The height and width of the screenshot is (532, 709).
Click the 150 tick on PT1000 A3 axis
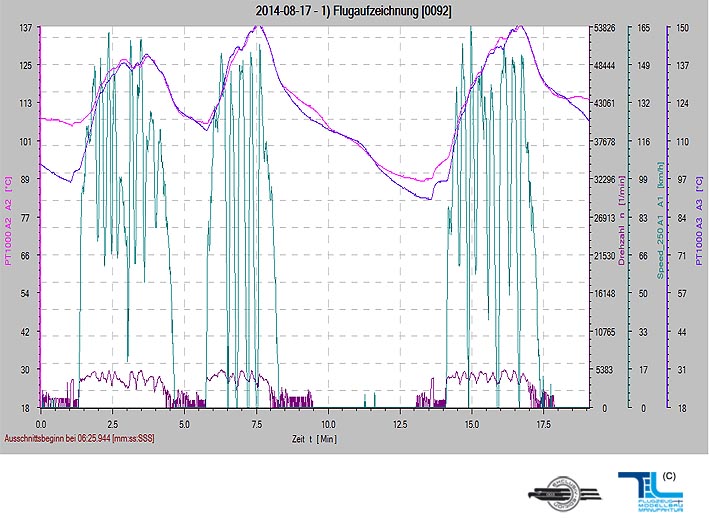pyautogui.click(x=683, y=28)
